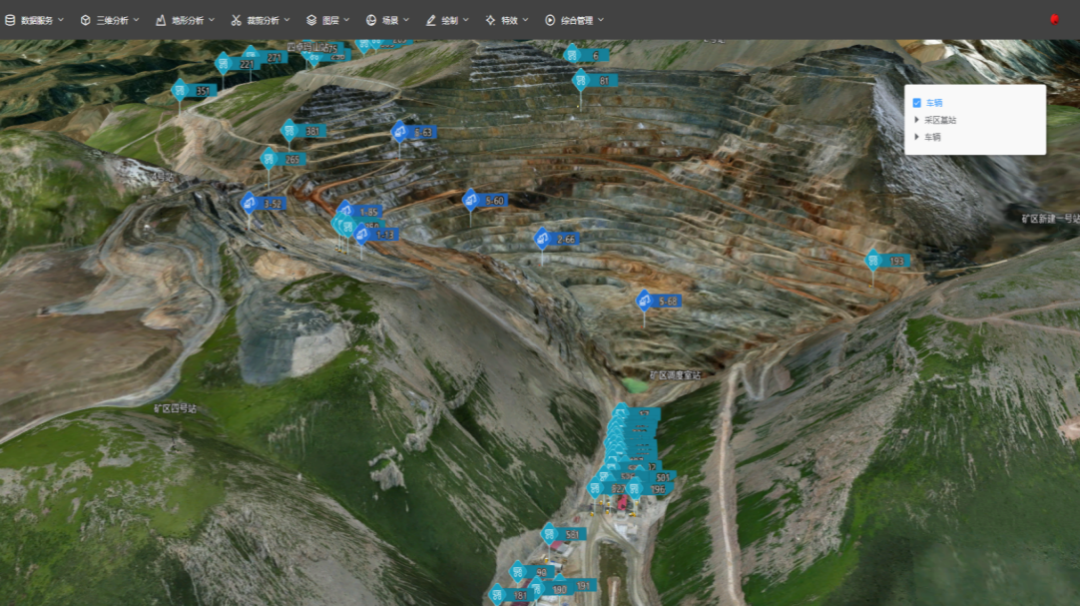Select the truck marker labeled 81
The height and width of the screenshot is (606, 1080).
point(580,81)
